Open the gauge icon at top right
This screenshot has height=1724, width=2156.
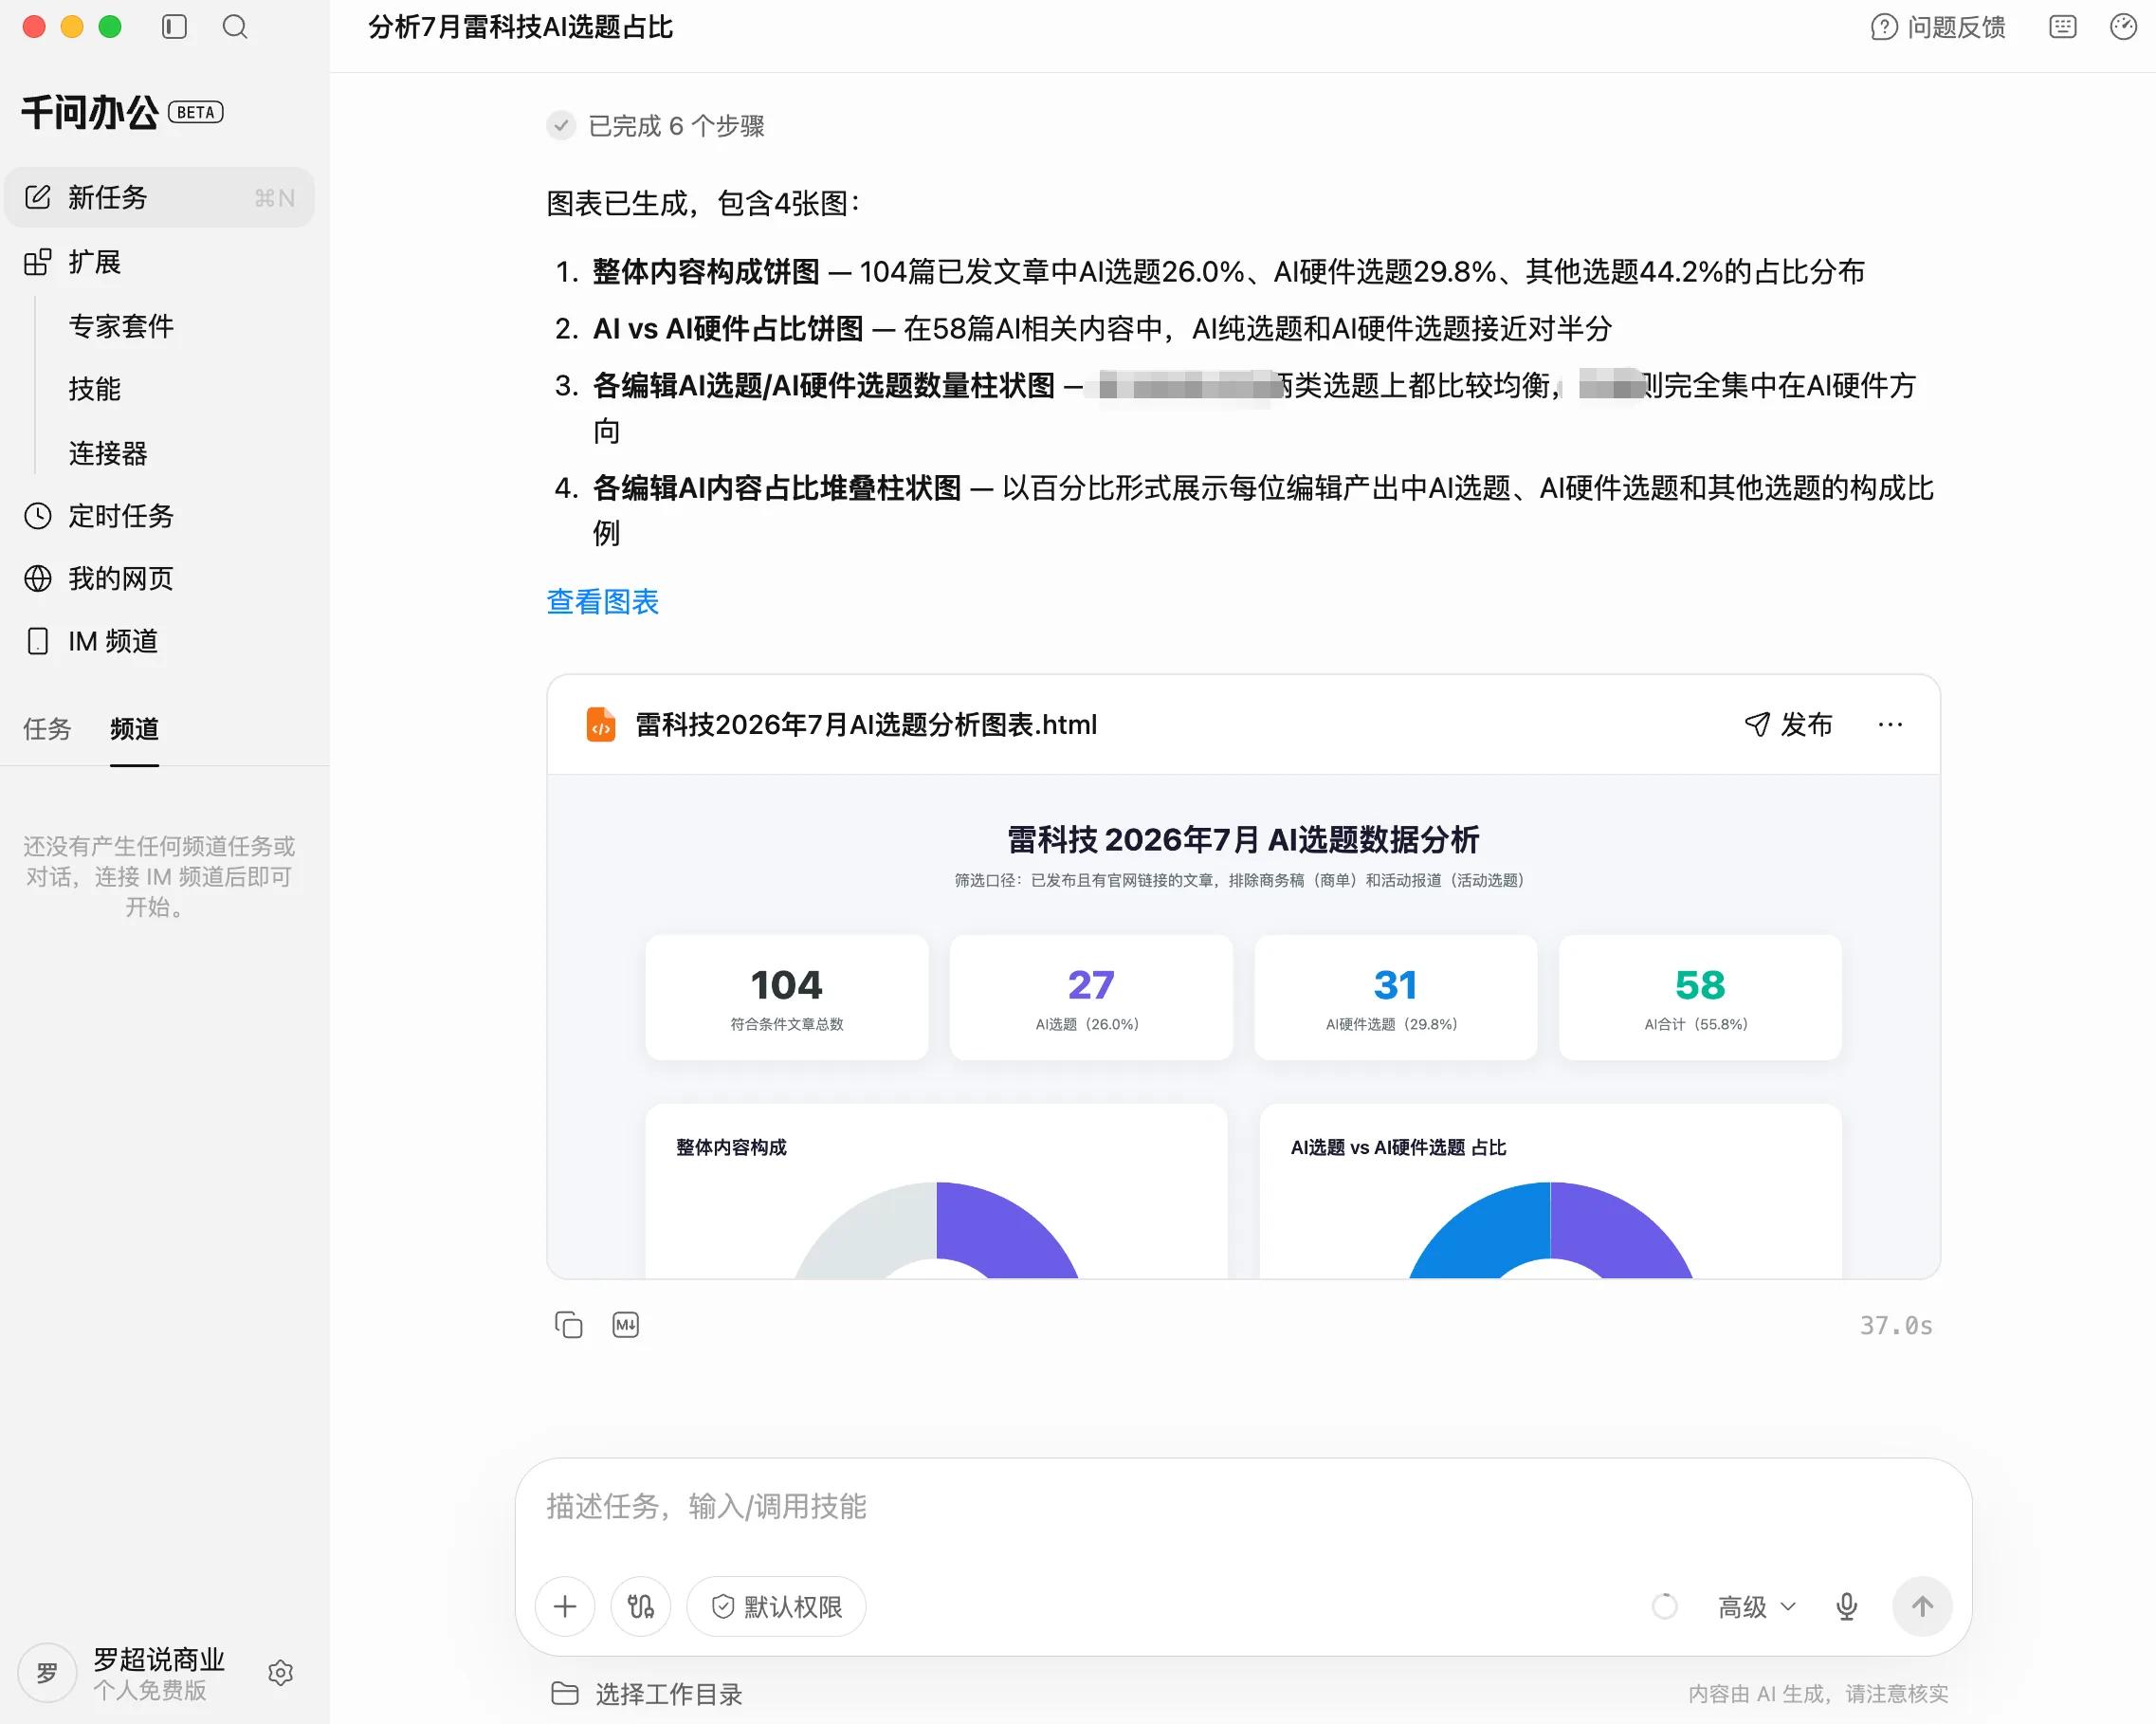pyautogui.click(x=2123, y=27)
